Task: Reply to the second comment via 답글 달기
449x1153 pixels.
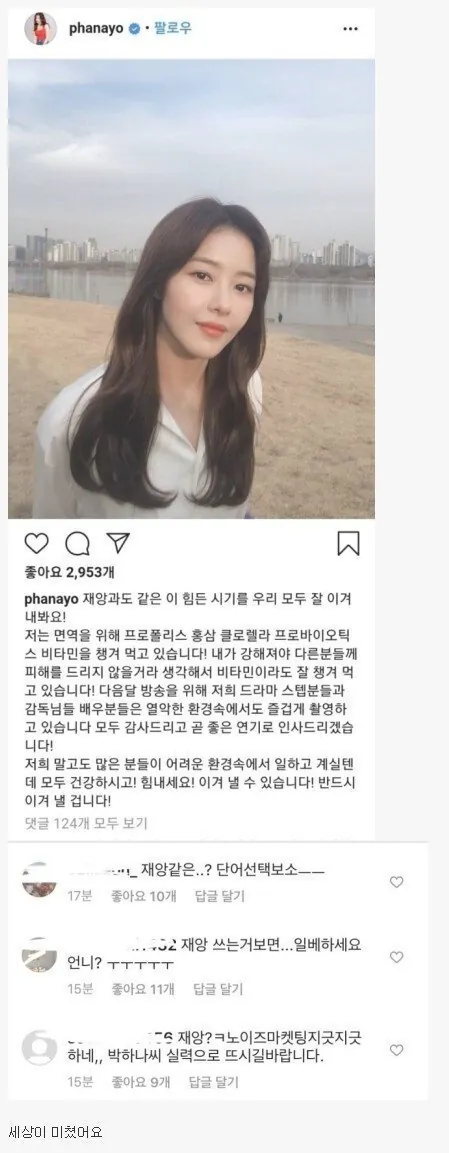Action: [218, 989]
